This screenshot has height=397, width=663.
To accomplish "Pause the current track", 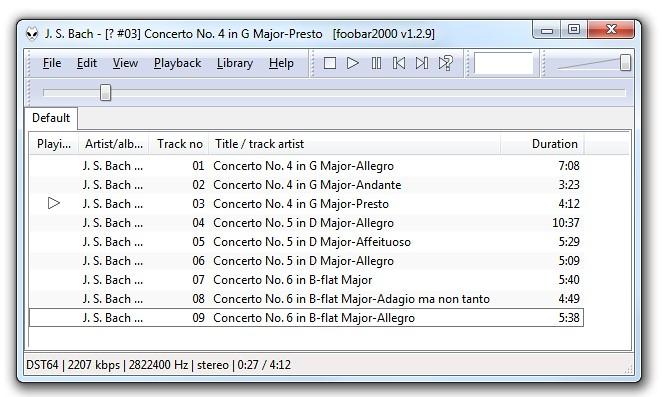I will 376,63.
